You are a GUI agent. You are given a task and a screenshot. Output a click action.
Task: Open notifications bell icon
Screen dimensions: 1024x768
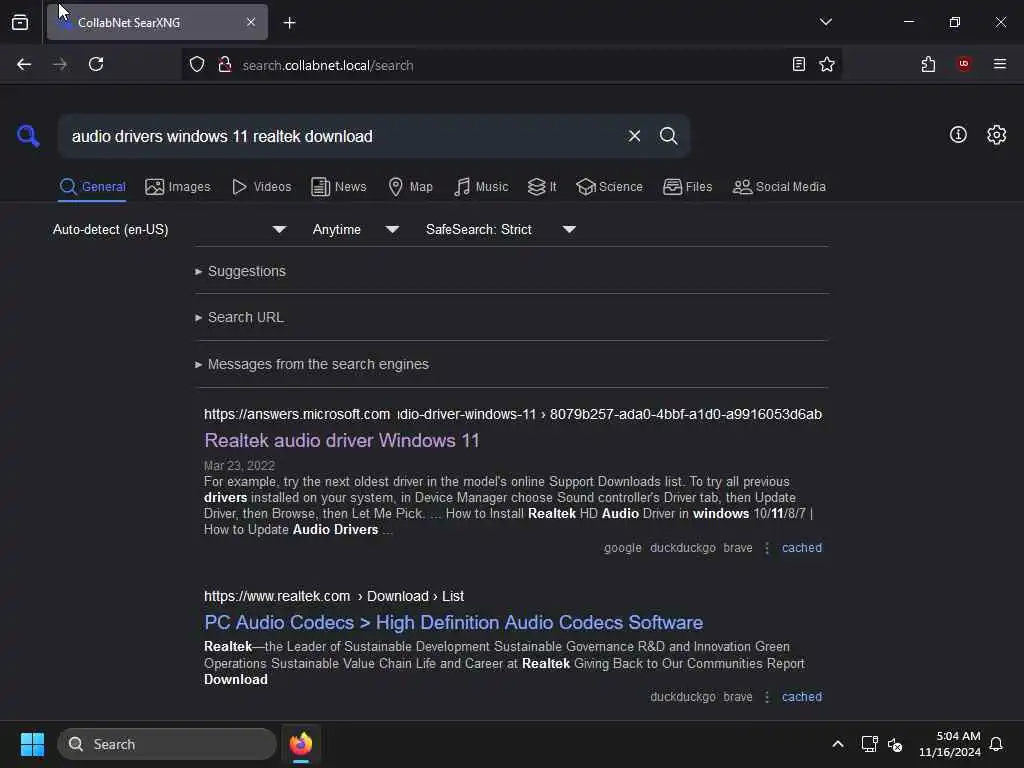pyautogui.click(x=996, y=744)
